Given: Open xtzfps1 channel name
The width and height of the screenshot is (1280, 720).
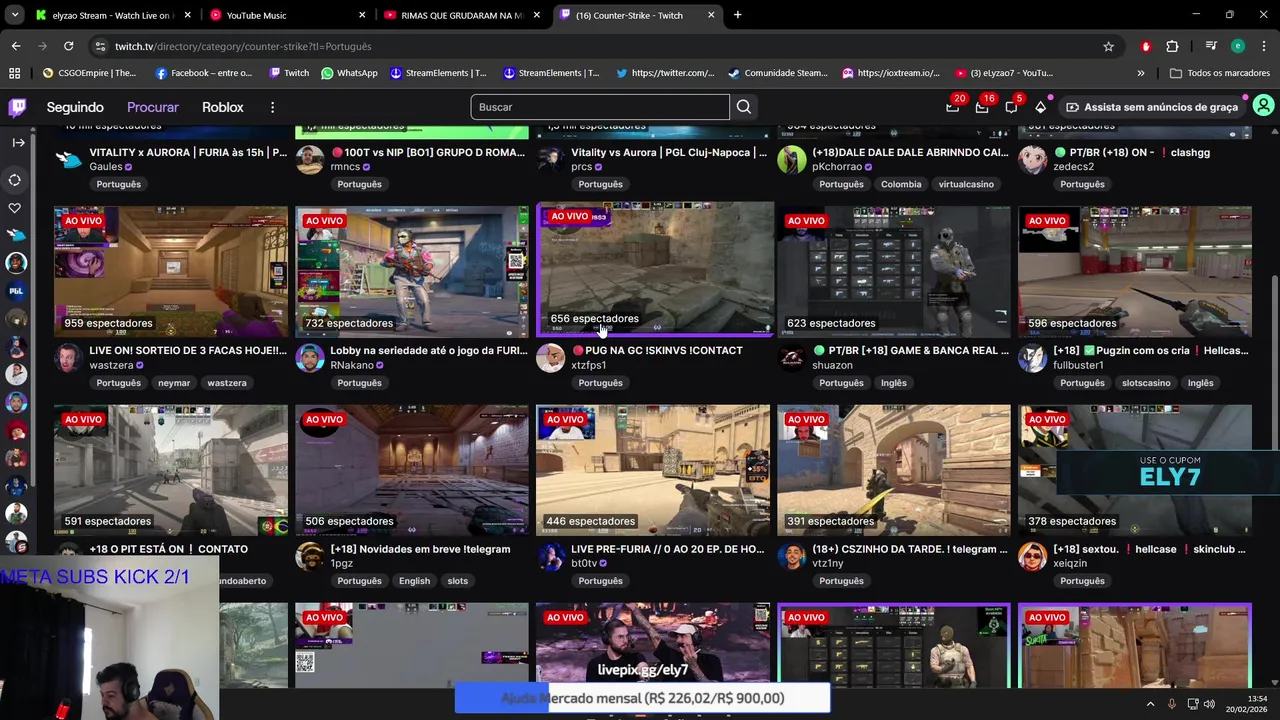Looking at the screenshot, I should pyautogui.click(x=589, y=366).
